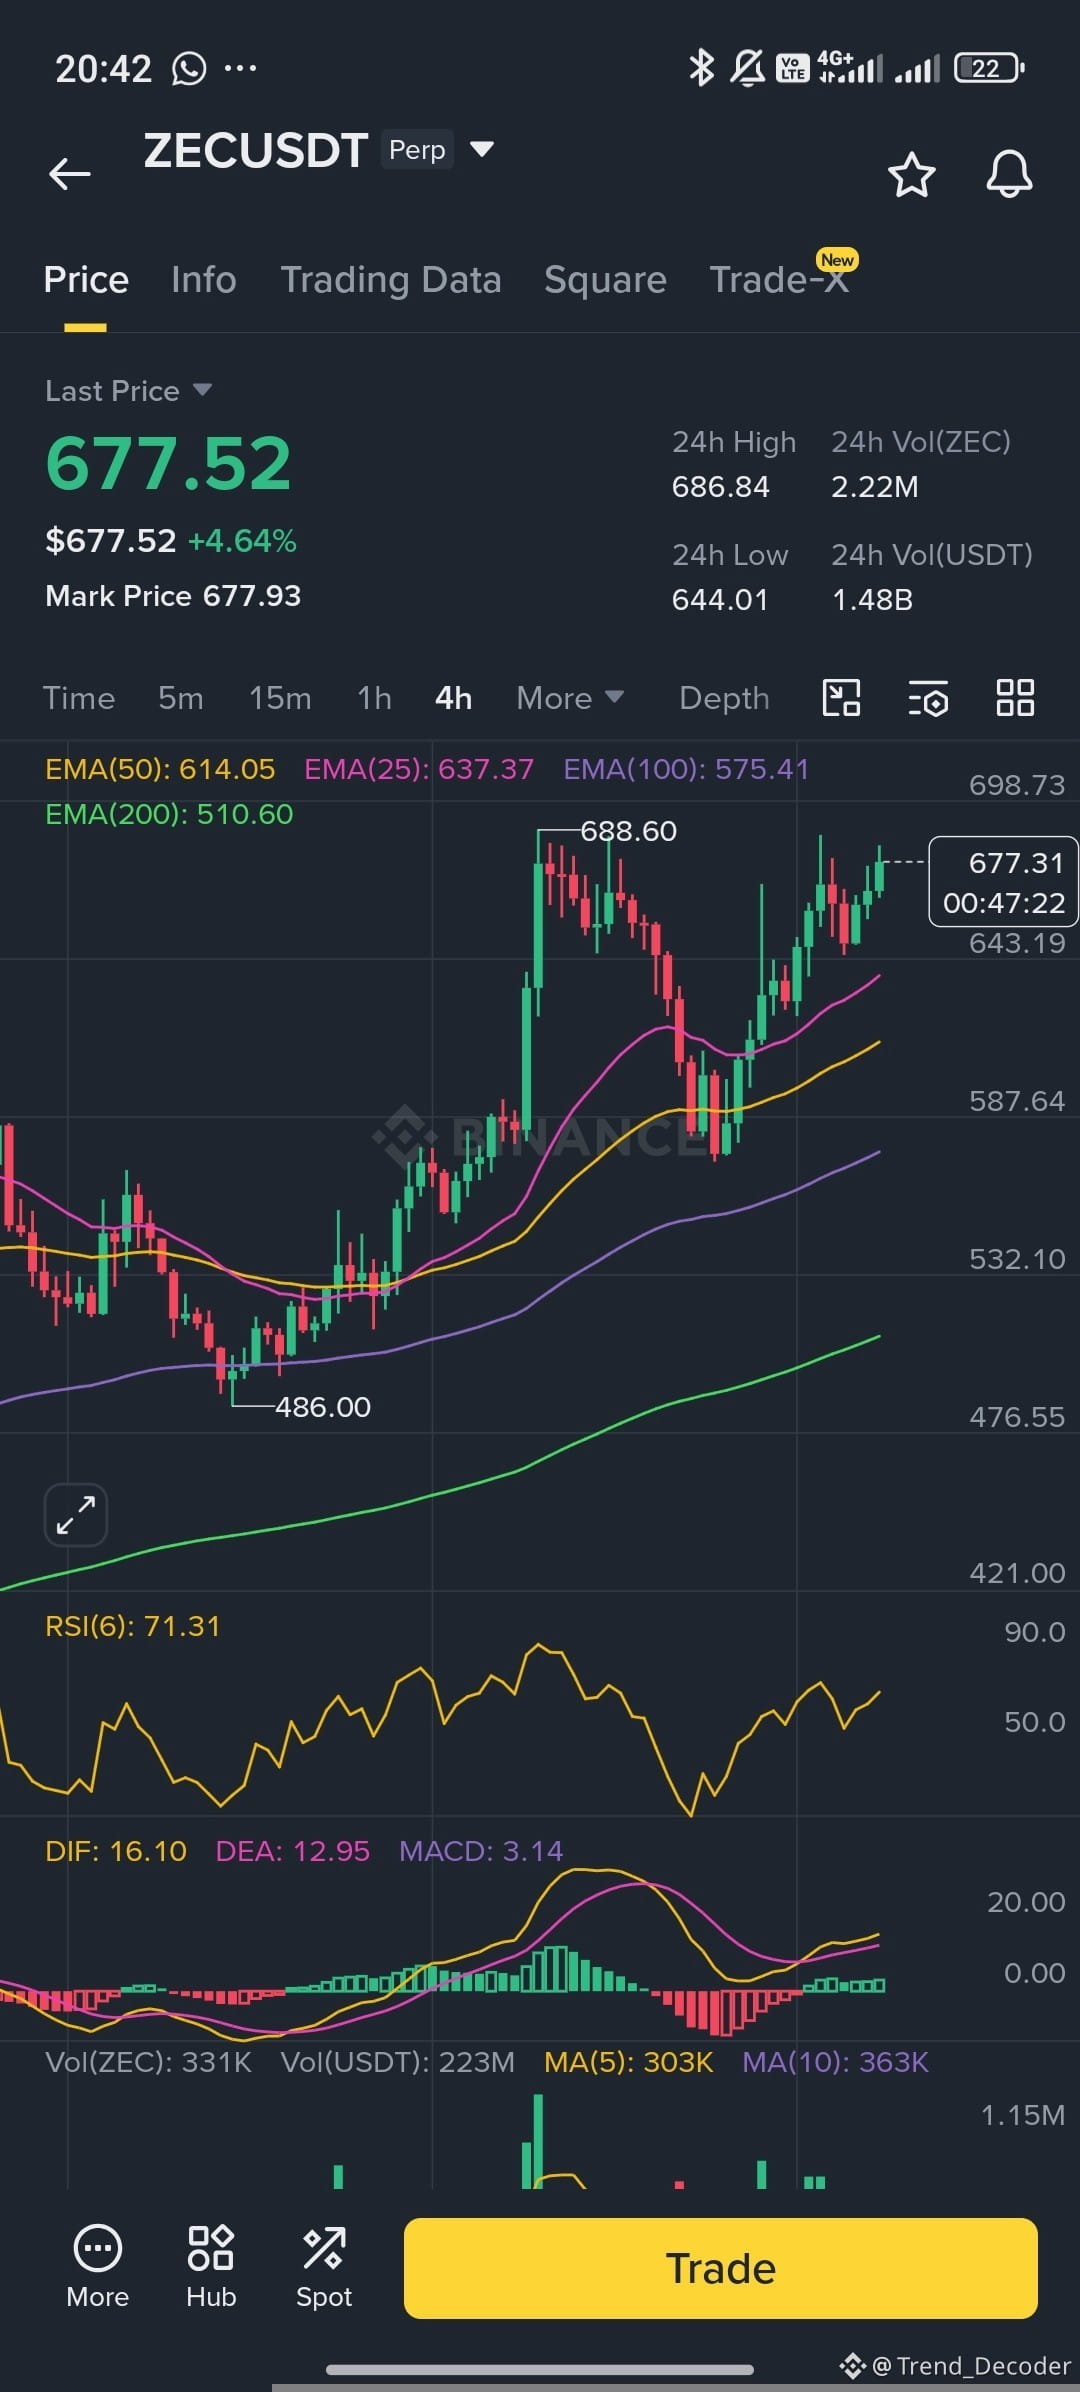Open the Square tab
Viewport: 1080px width, 2392px height.
point(605,280)
